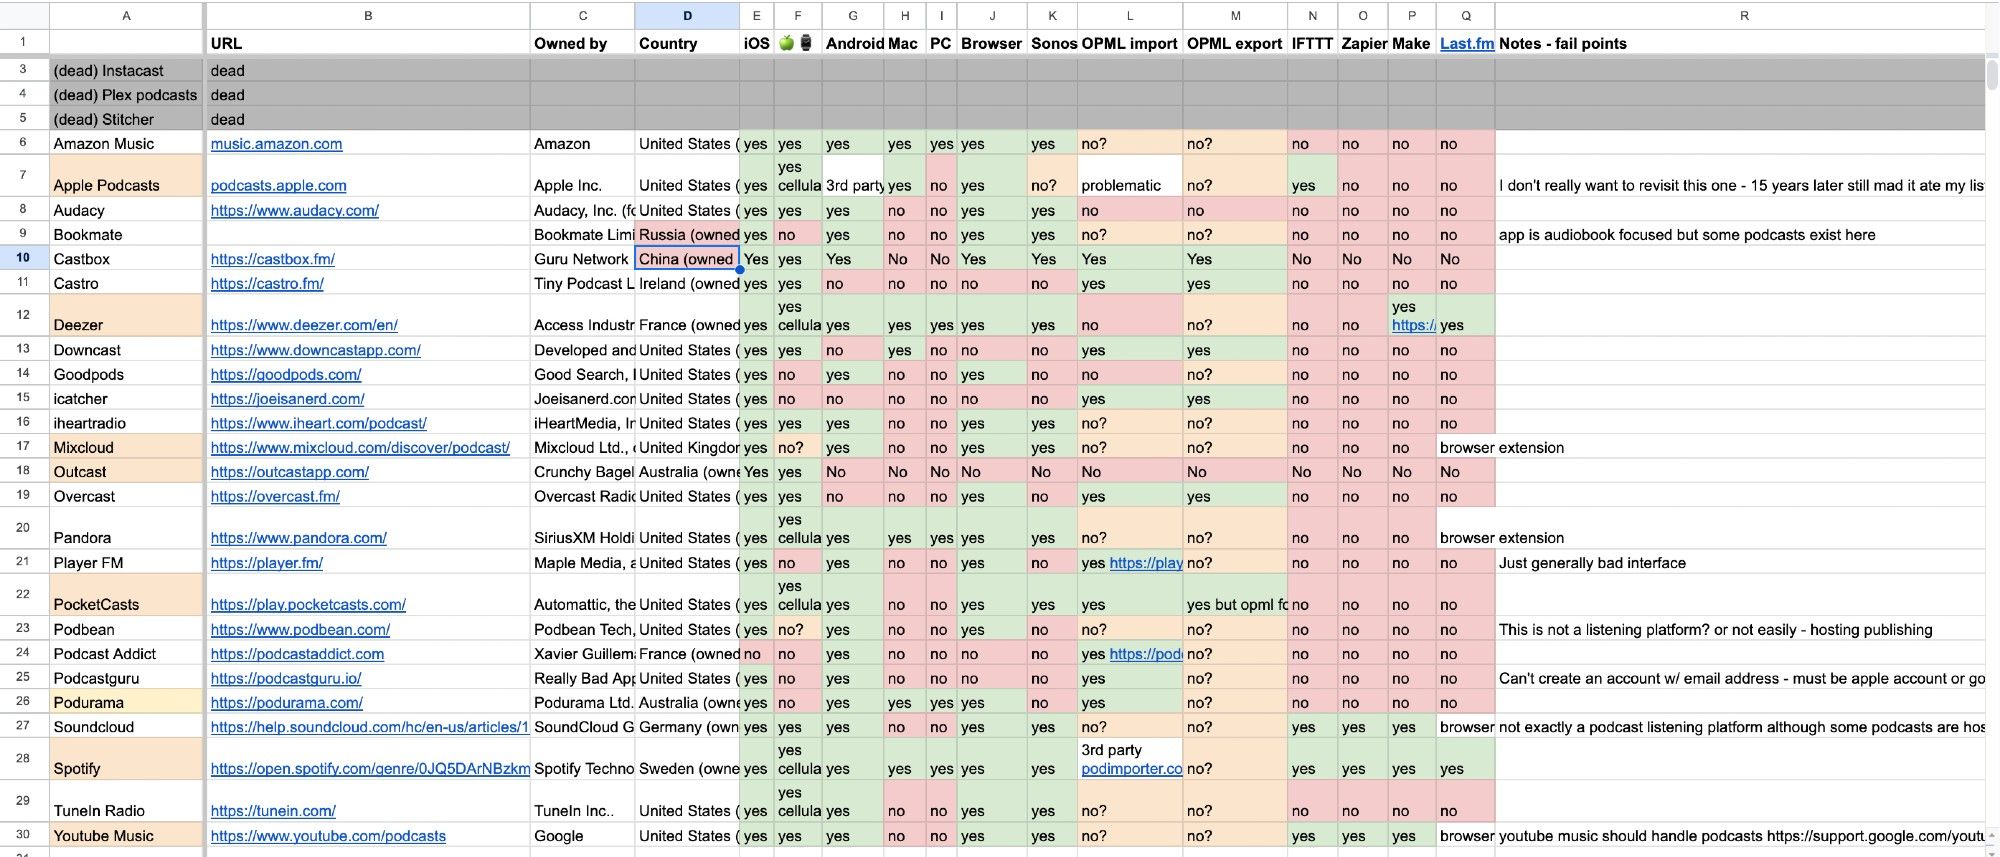Select row 1 header number
Image resolution: width=2000 pixels, height=857 pixels.
pos(23,42)
